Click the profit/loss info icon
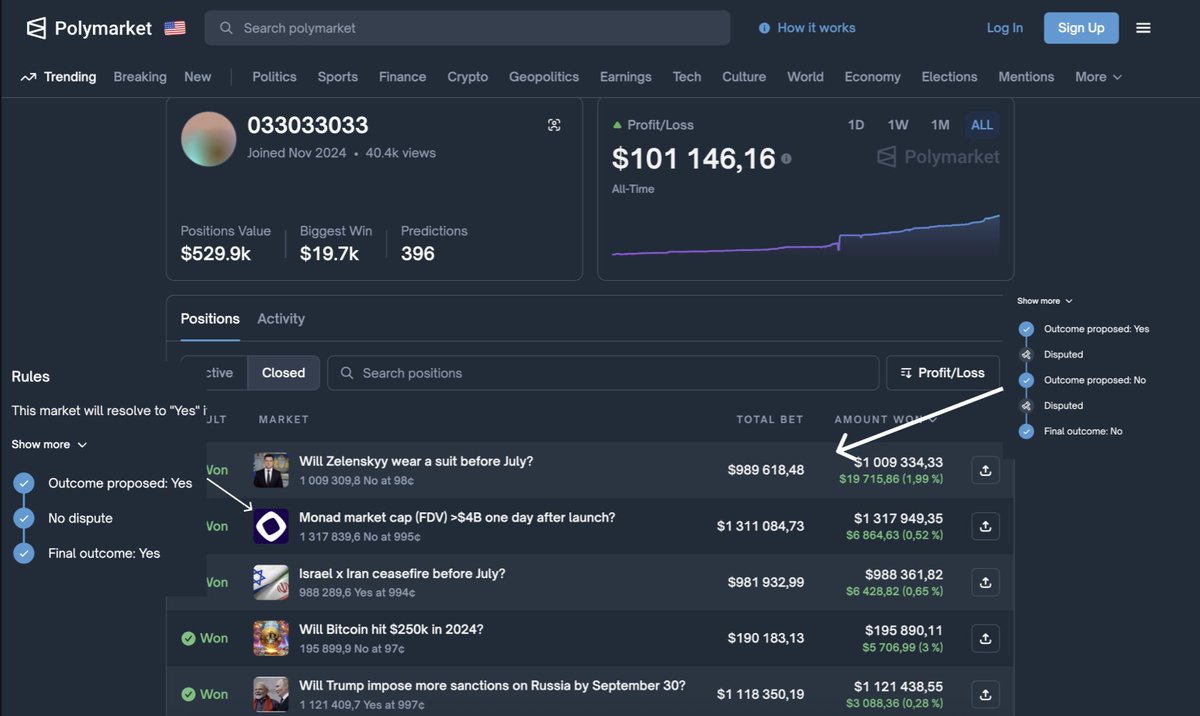This screenshot has width=1200, height=716. pos(786,159)
